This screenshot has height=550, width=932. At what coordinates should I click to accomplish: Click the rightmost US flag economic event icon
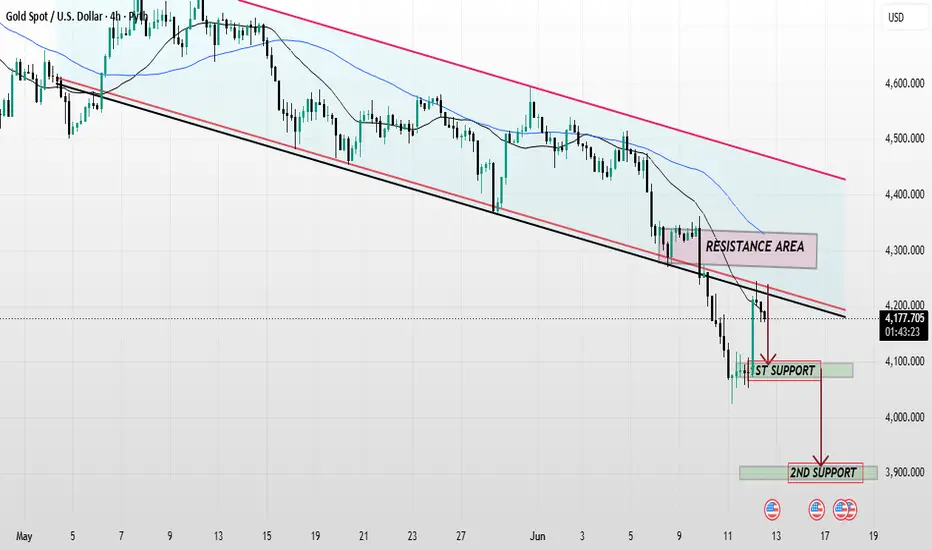click(850, 510)
